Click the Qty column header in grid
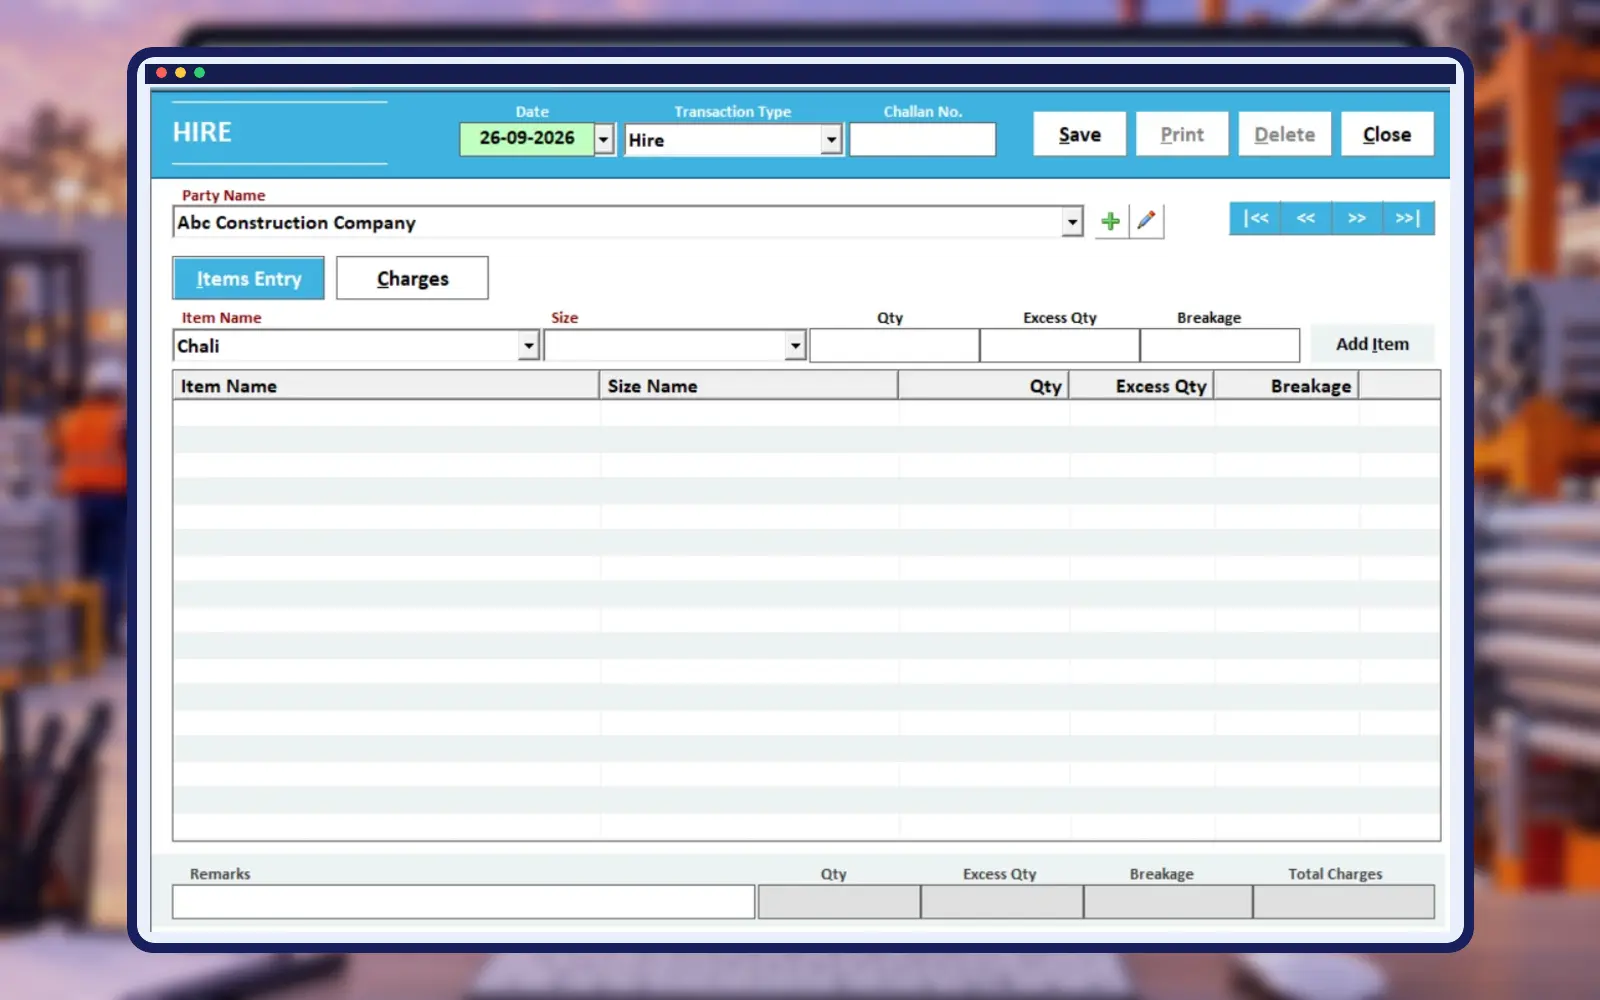Screen dimensions: 1600x1000 984,386
